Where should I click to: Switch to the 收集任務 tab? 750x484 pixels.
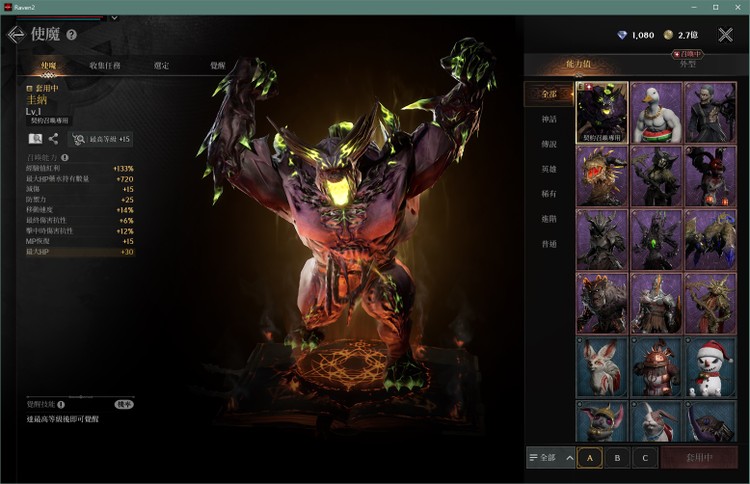point(104,66)
